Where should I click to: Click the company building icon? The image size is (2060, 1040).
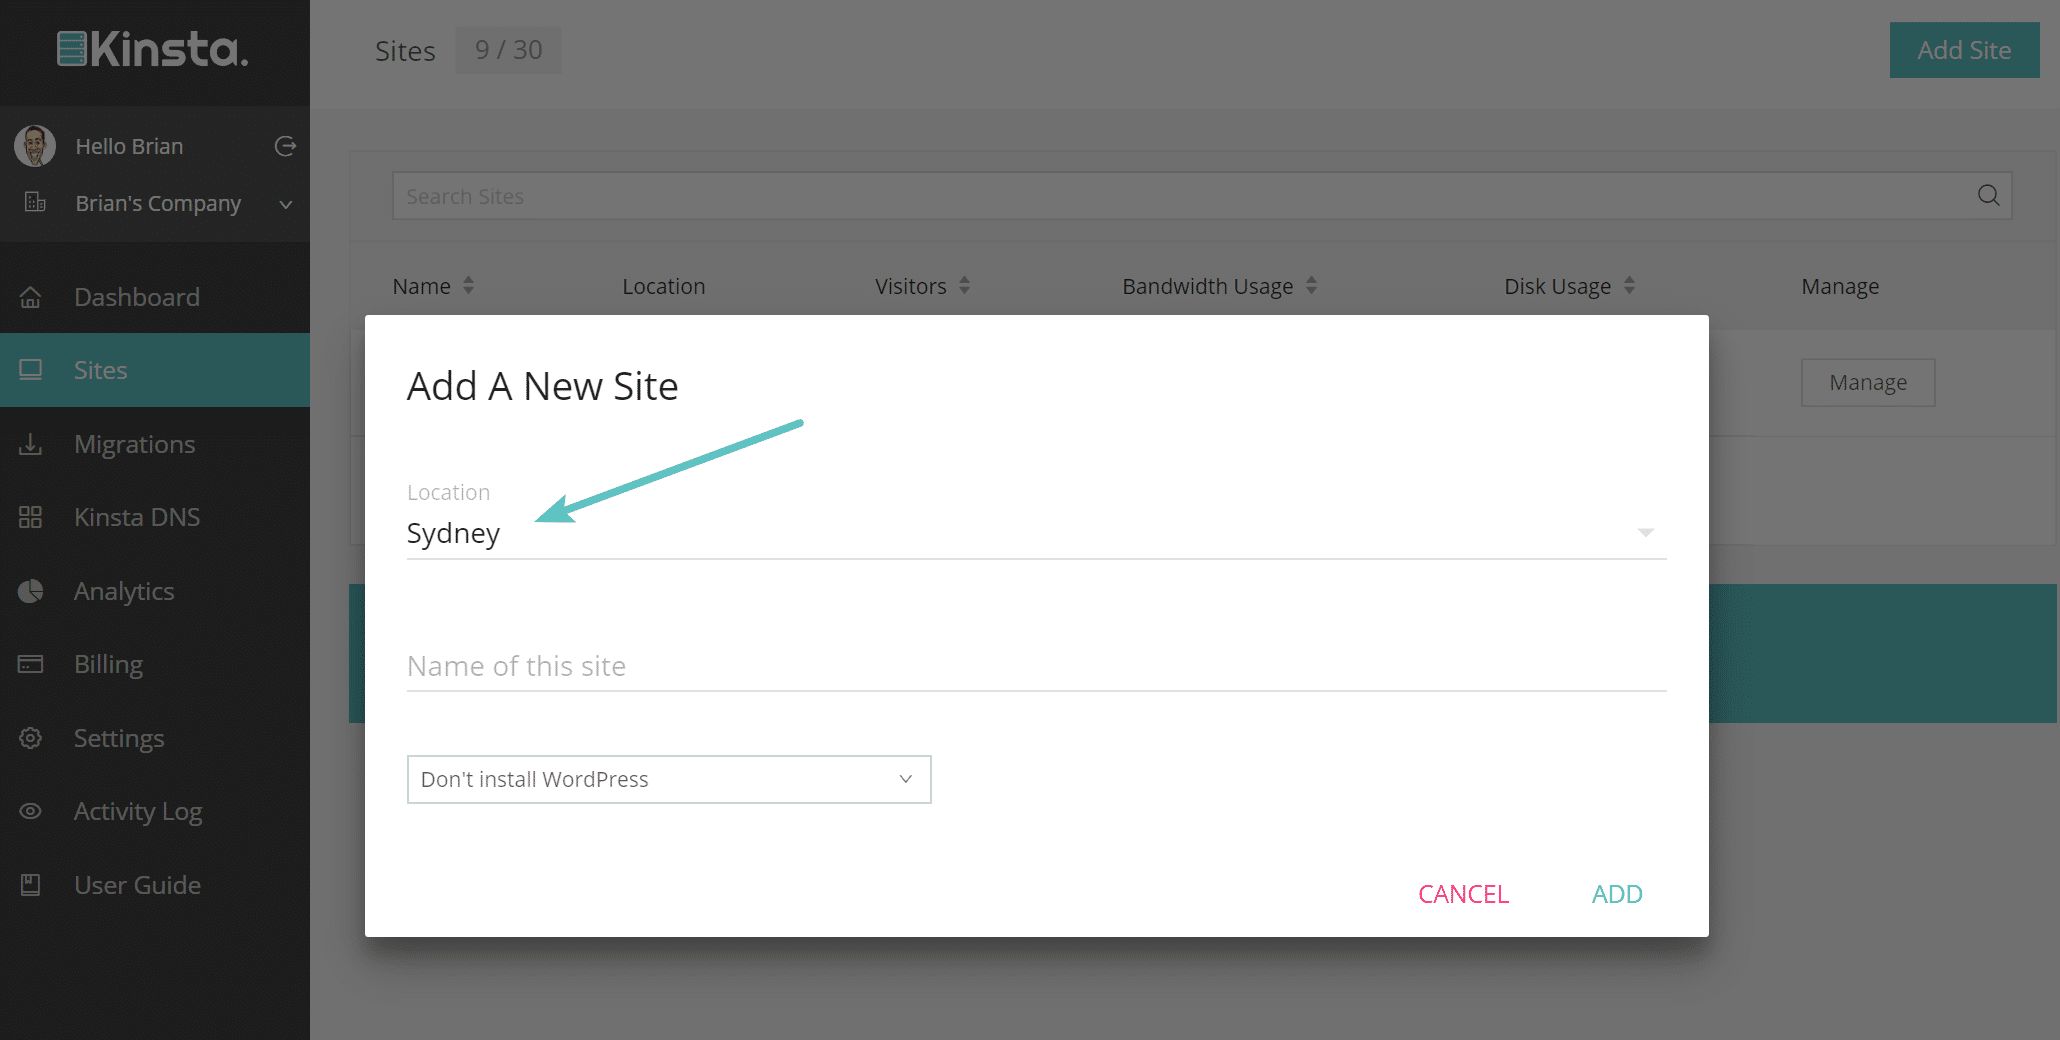click(x=35, y=202)
